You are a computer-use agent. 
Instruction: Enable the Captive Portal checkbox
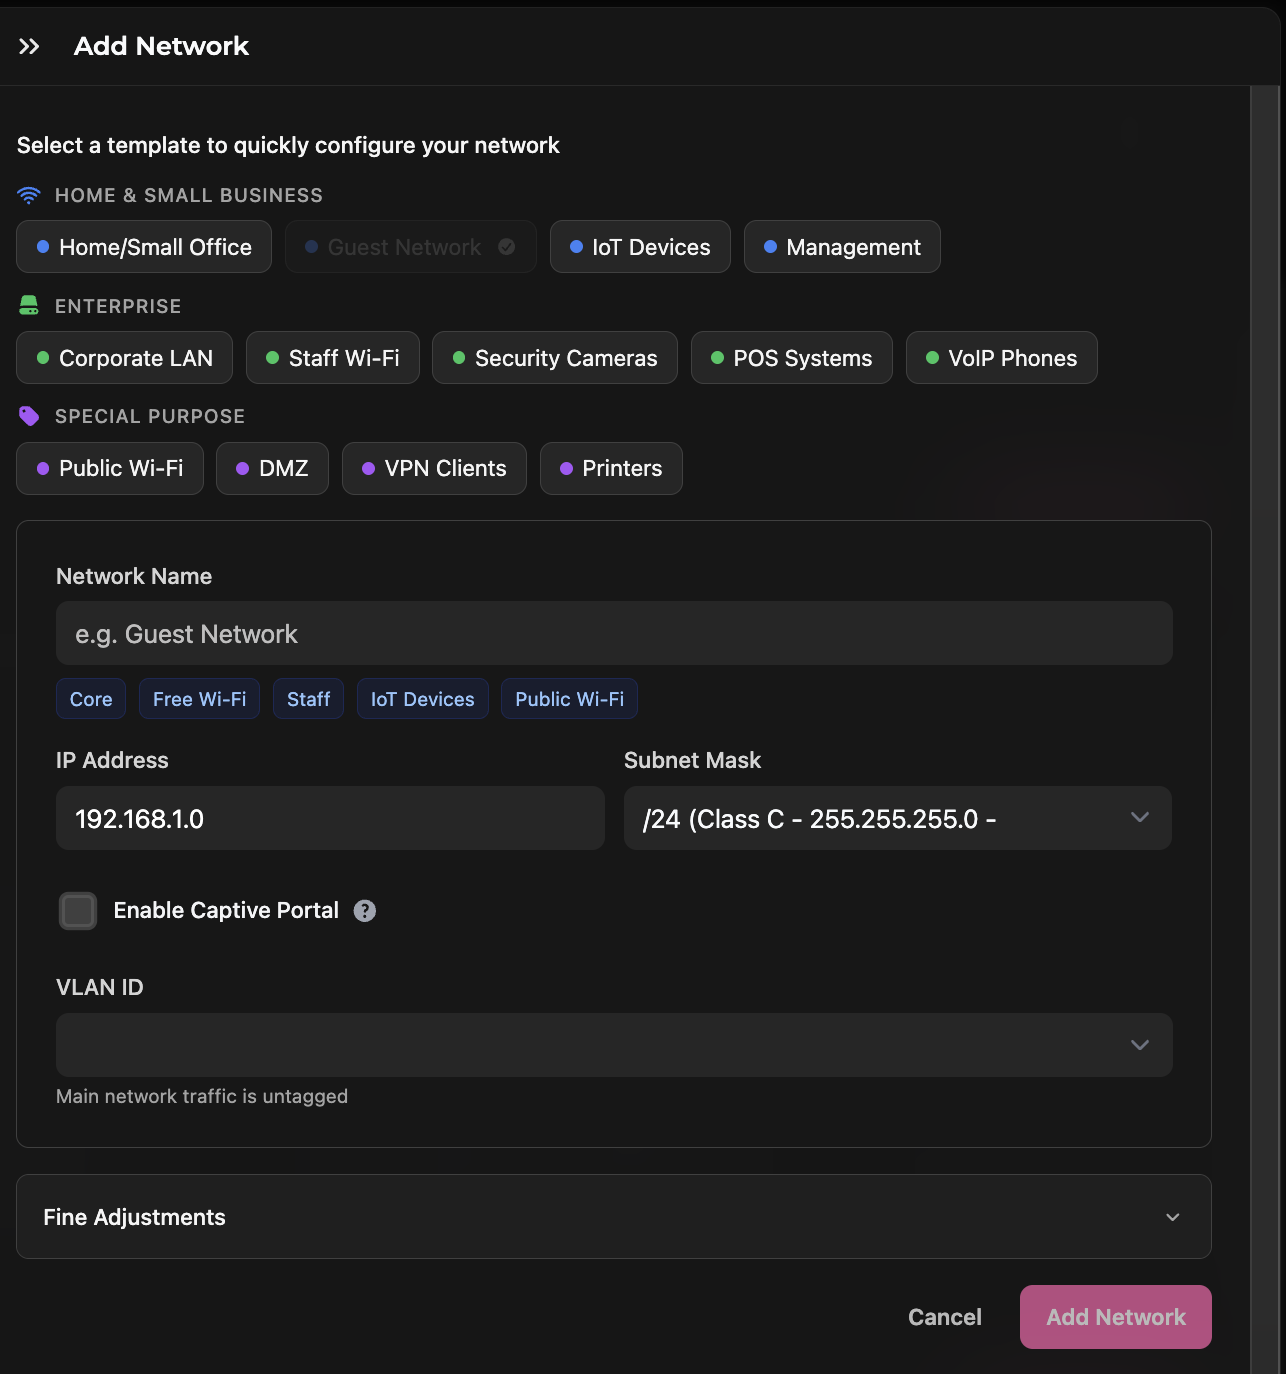click(x=78, y=911)
